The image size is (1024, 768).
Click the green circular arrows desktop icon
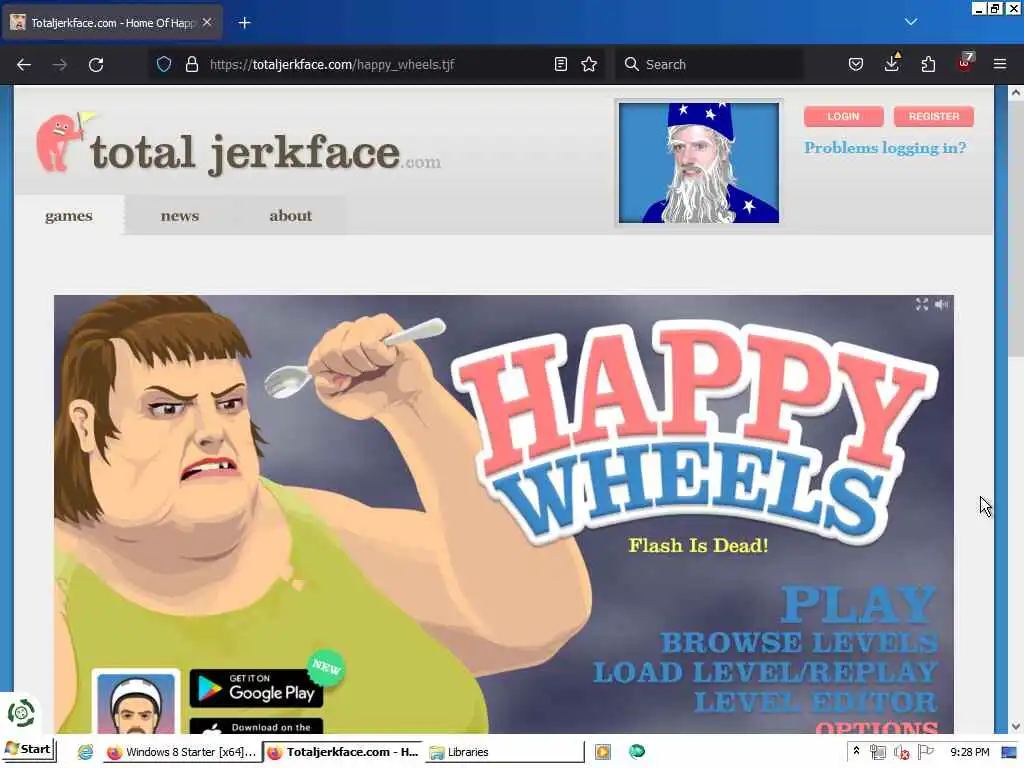coord(21,712)
